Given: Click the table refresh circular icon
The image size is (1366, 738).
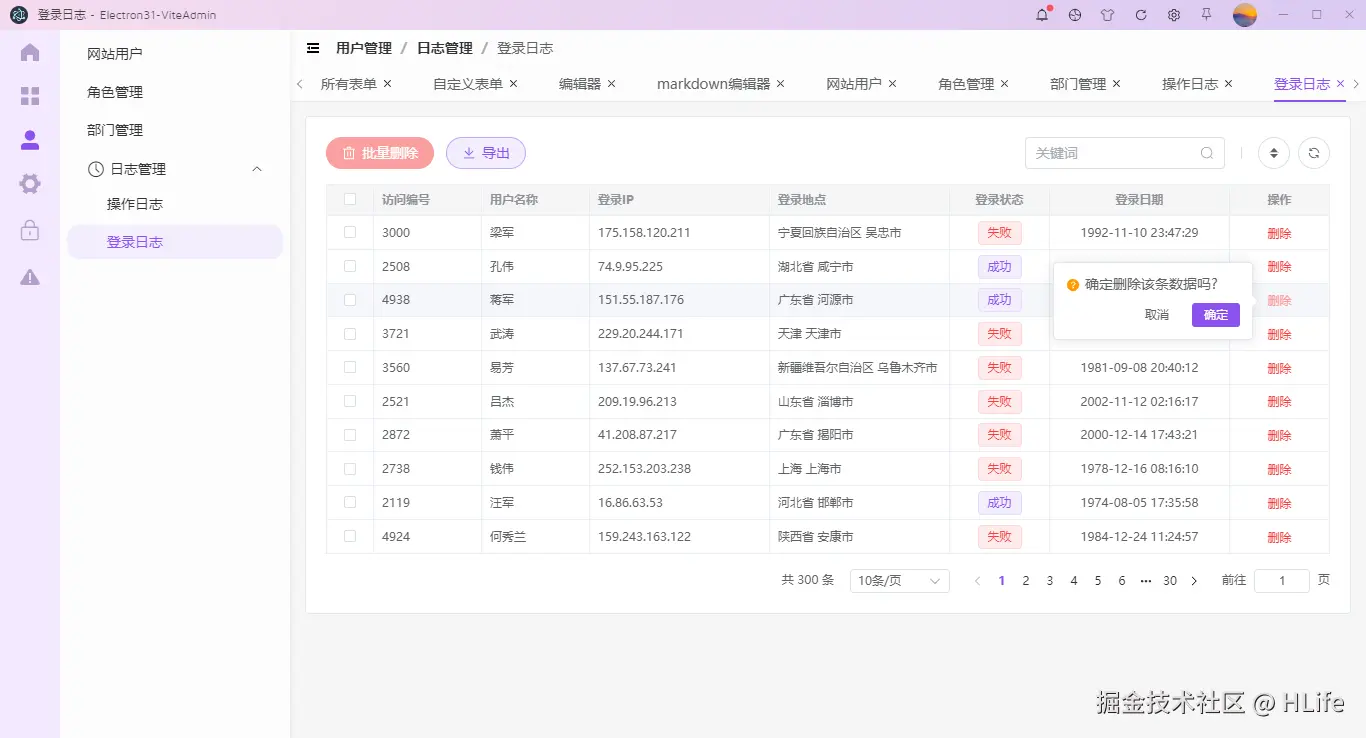Looking at the screenshot, I should click(1314, 153).
